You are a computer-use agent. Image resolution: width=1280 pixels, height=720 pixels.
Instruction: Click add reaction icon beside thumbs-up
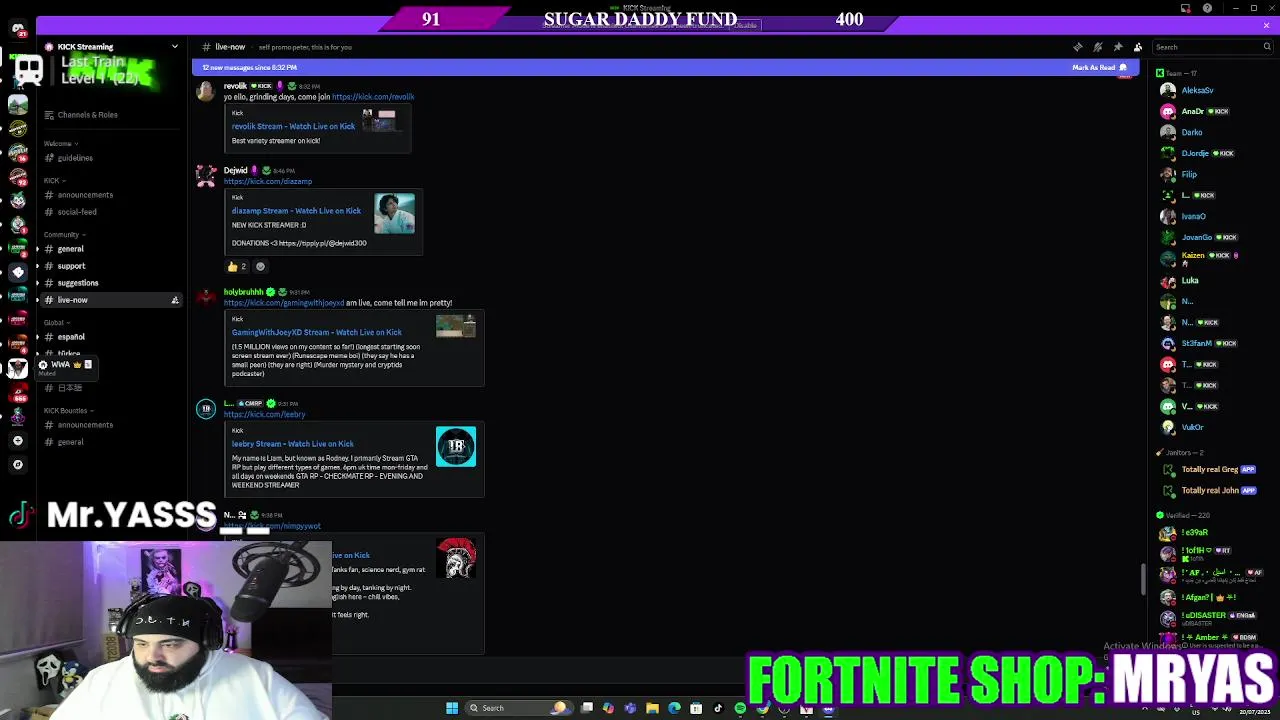coord(260,267)
